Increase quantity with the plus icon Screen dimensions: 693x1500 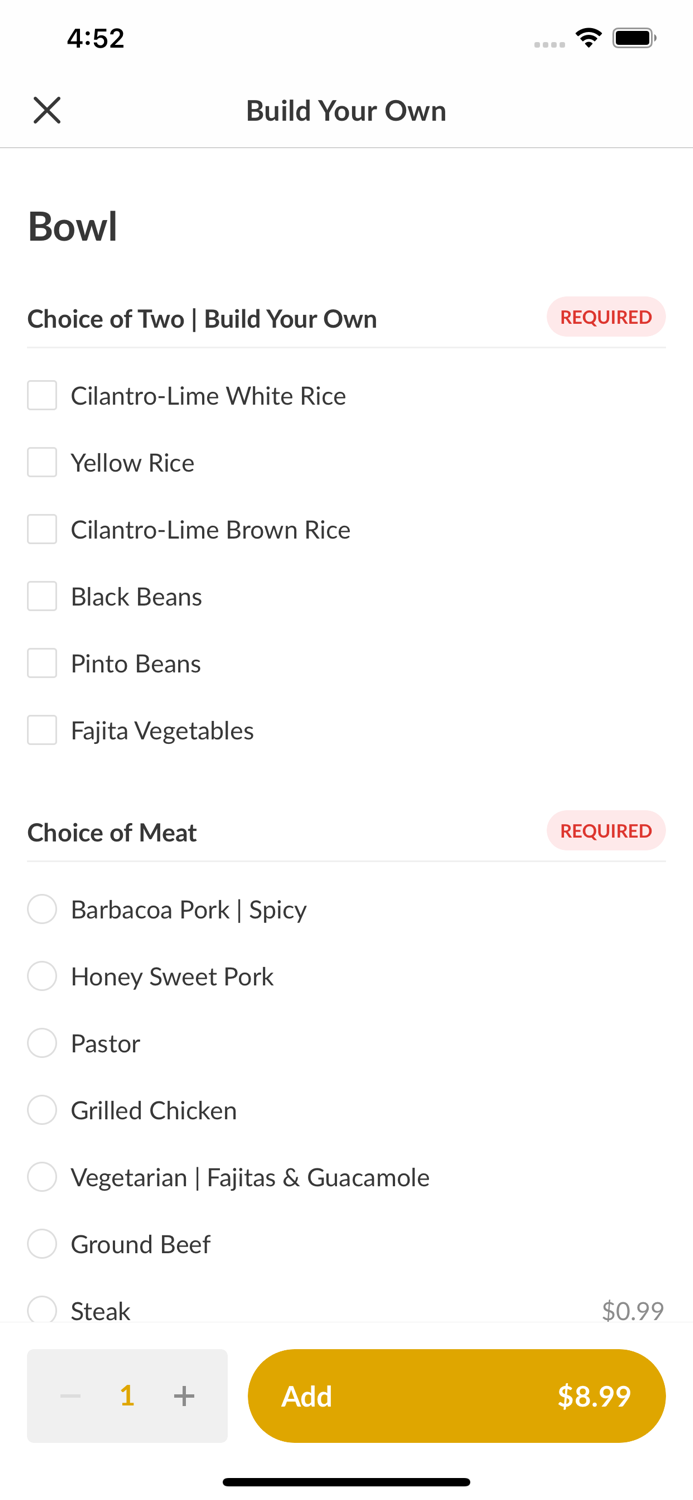click(x=184, y=1396)
